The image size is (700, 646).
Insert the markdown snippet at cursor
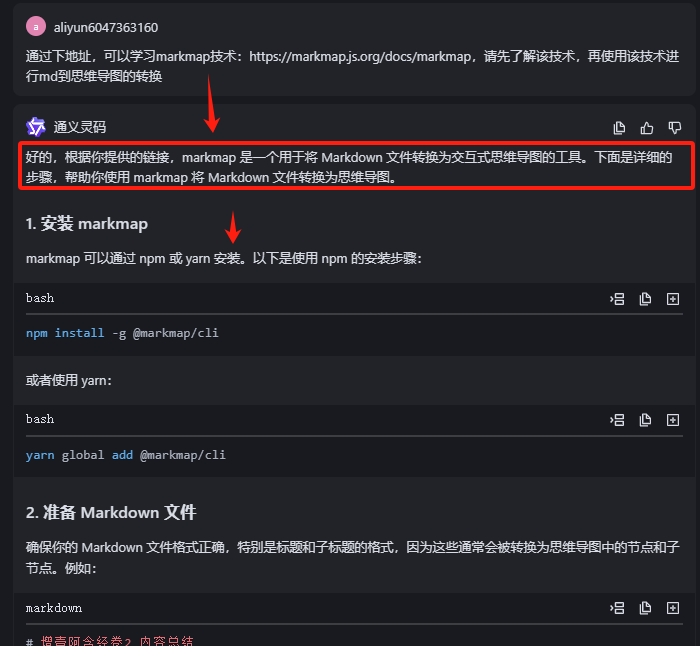[x=617, y=608]
